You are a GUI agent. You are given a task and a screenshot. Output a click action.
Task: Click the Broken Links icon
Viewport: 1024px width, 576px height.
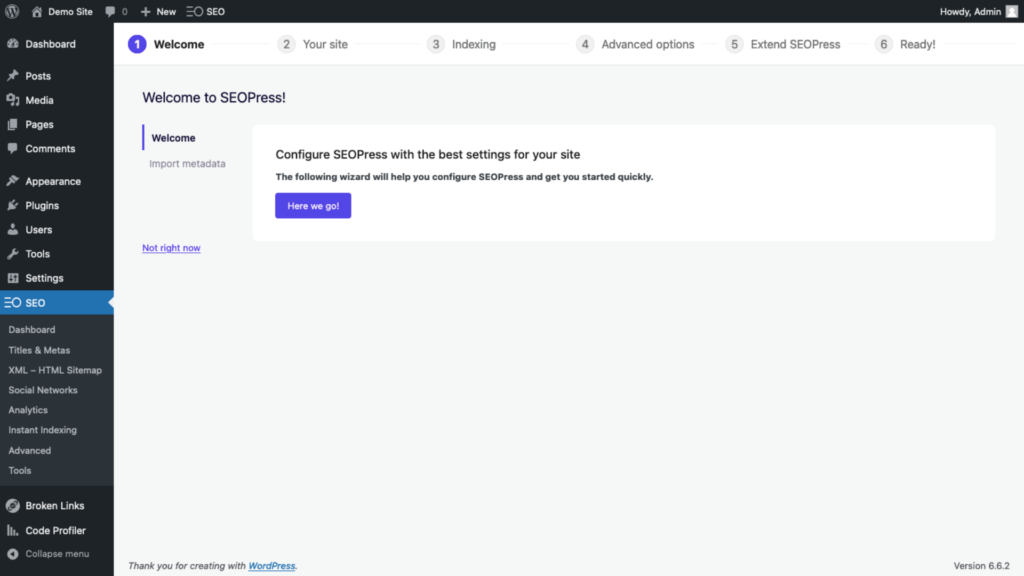click(12, 505)
